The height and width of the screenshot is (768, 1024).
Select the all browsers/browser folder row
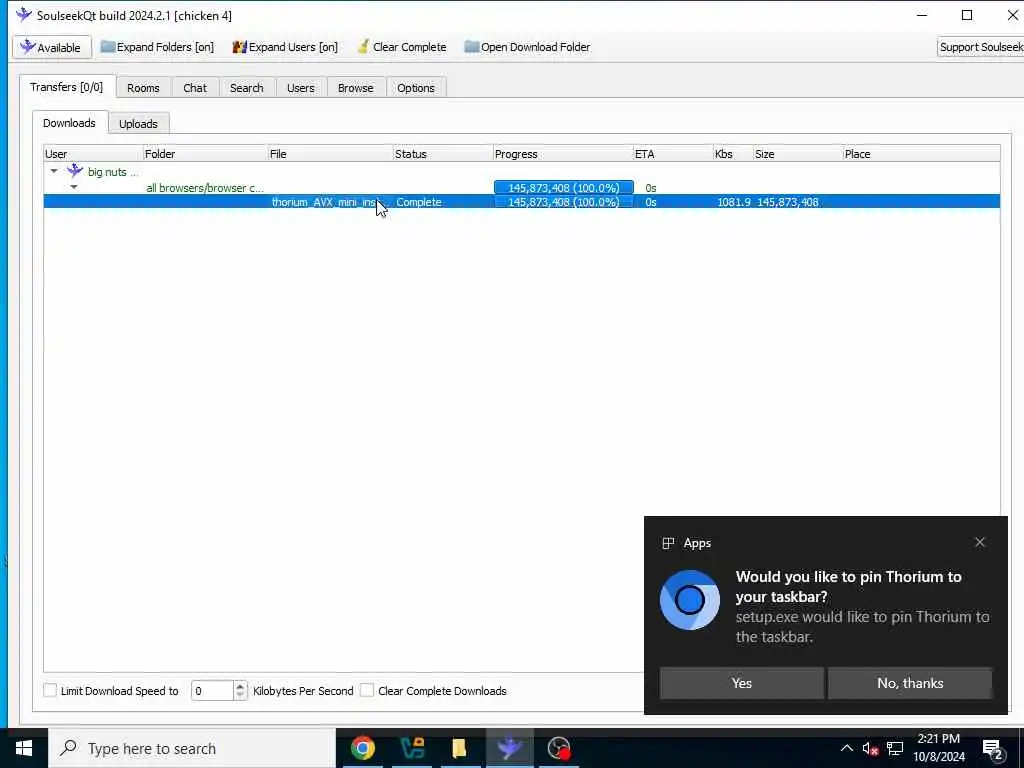[521, 187]
